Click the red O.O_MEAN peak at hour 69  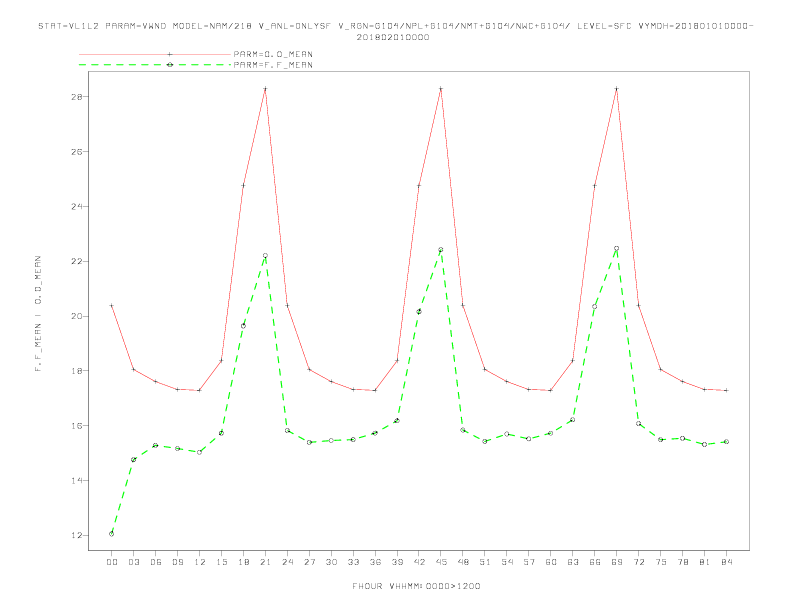[617, 89]
